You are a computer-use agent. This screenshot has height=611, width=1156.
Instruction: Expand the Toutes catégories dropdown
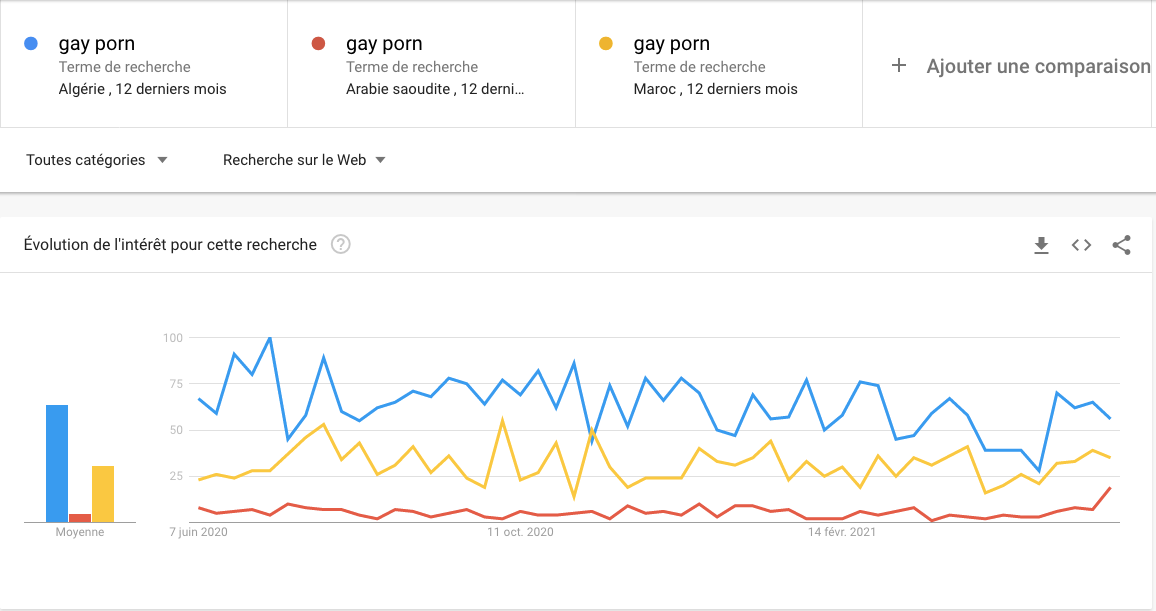click(x=97, y=160)
